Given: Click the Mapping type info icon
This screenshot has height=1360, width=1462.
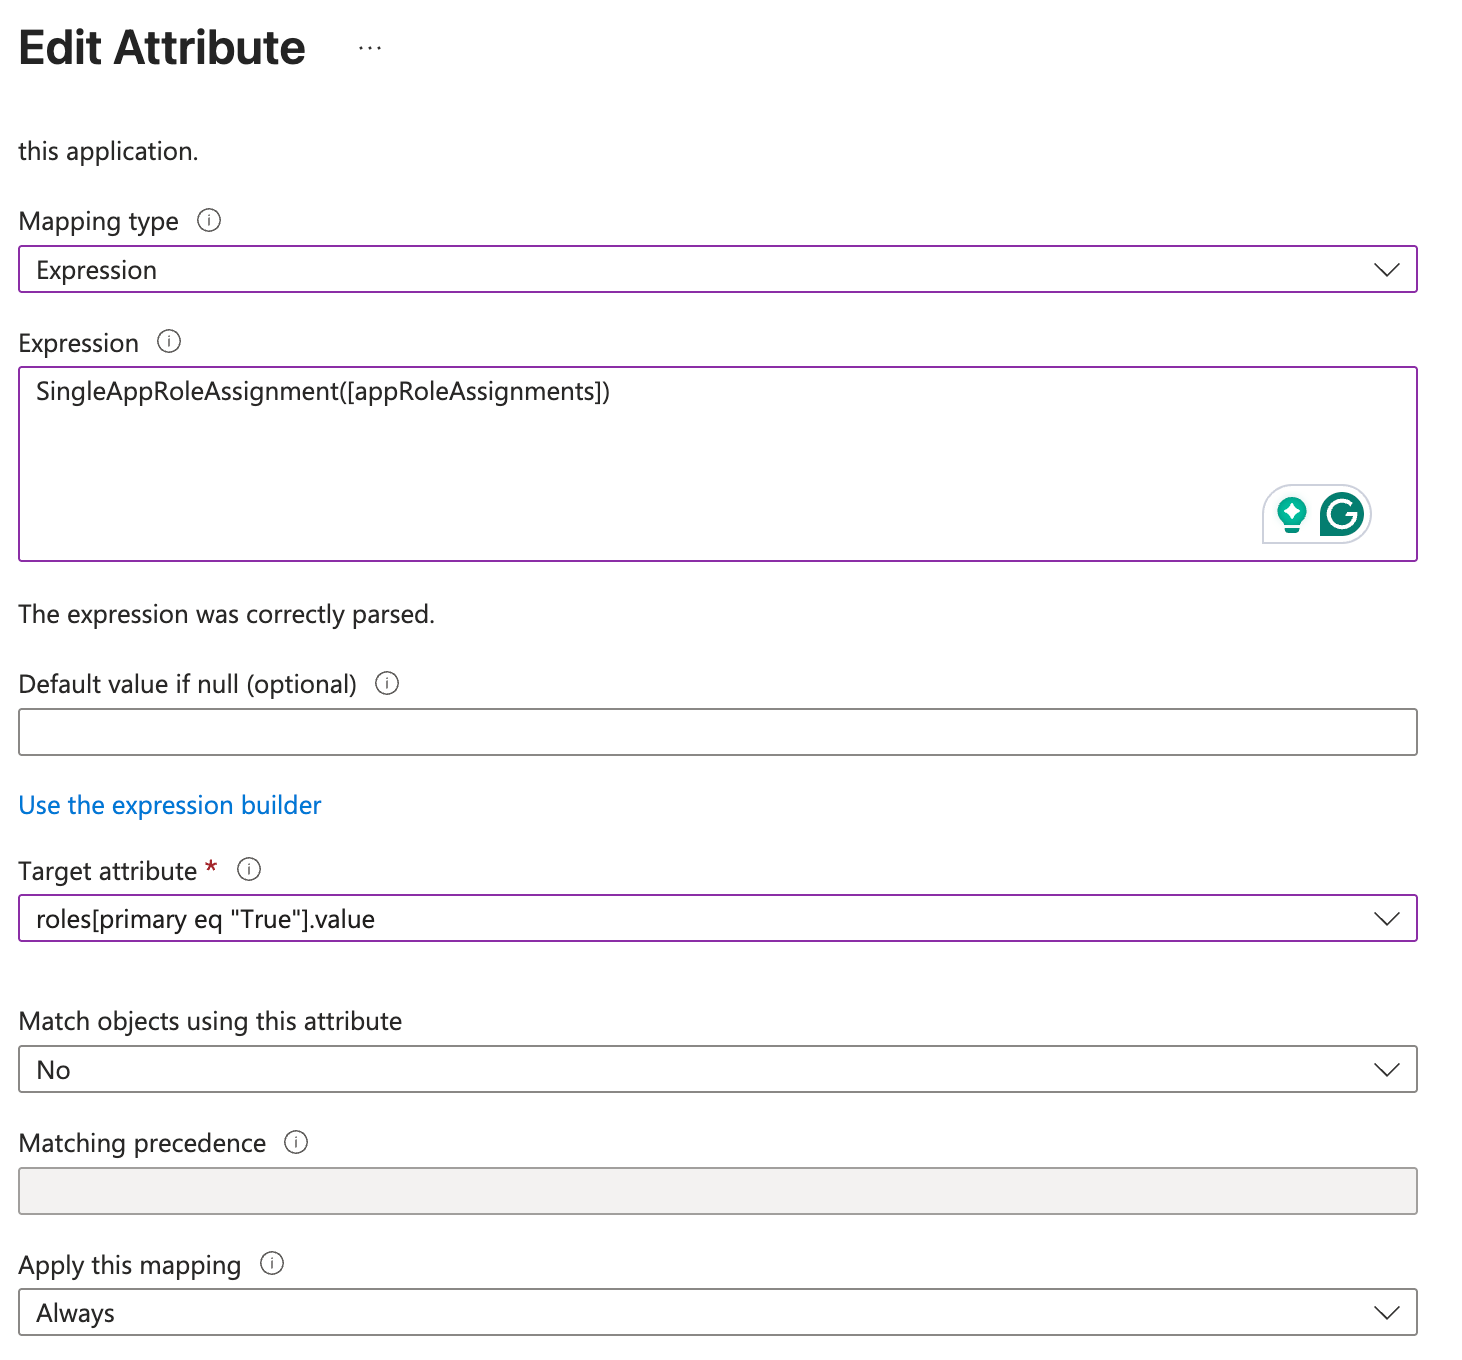Looking at the screenshot, I should pos(209,220).
